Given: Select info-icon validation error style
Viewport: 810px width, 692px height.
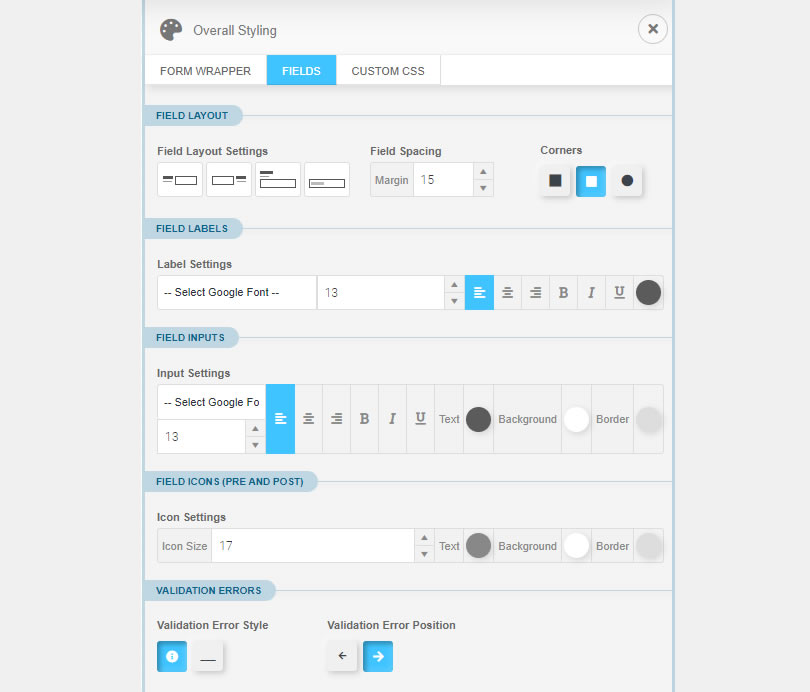Looking at the screenshot, I should pyautogui.click(x=172, y=656).
